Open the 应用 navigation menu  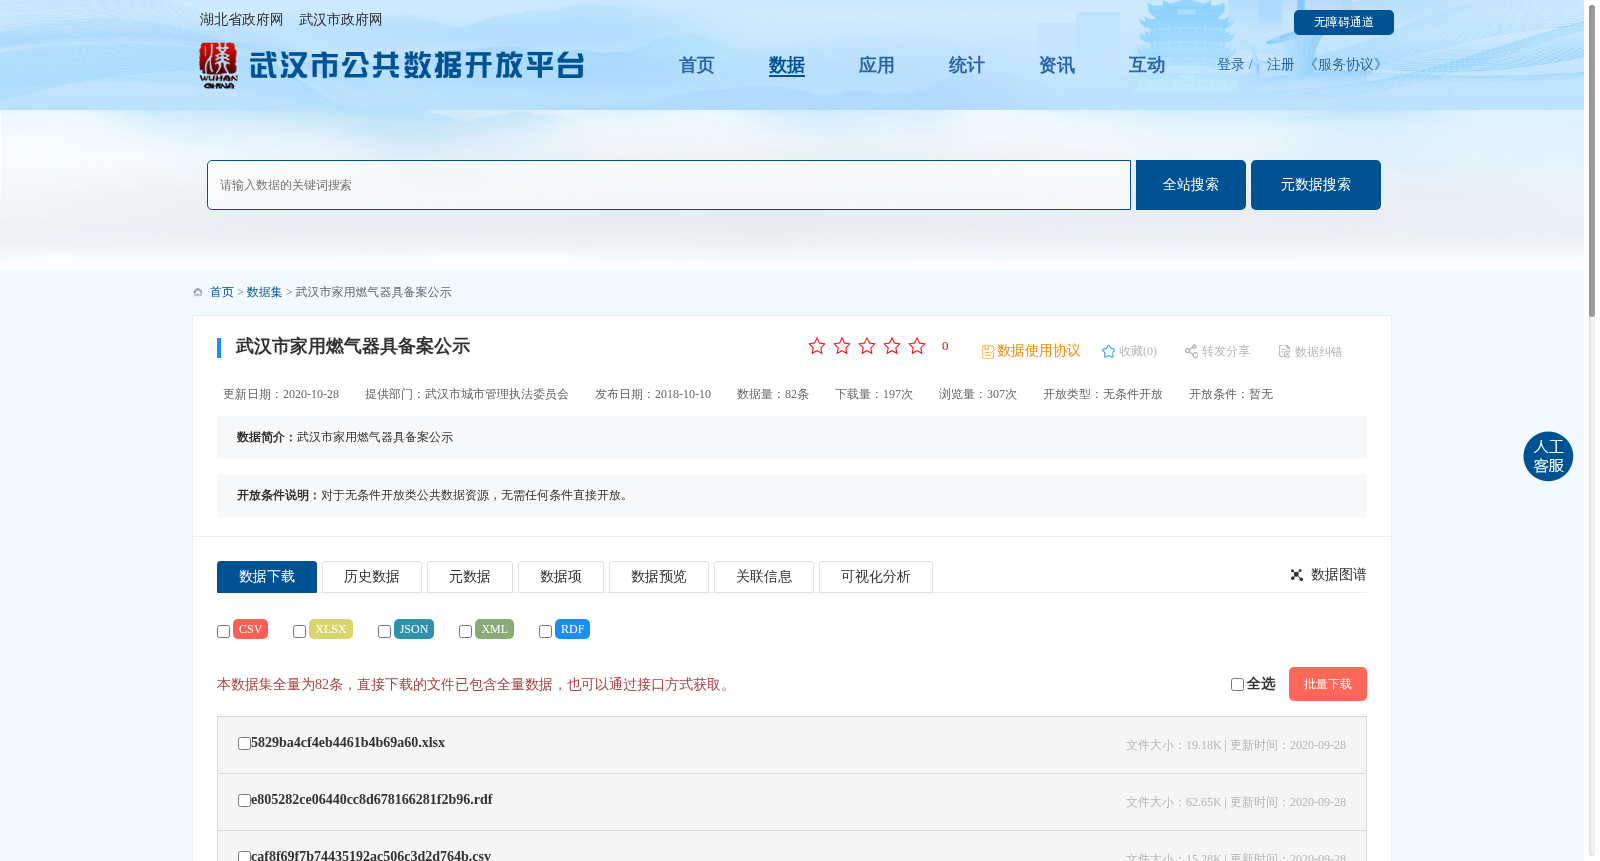pos(877,65)
